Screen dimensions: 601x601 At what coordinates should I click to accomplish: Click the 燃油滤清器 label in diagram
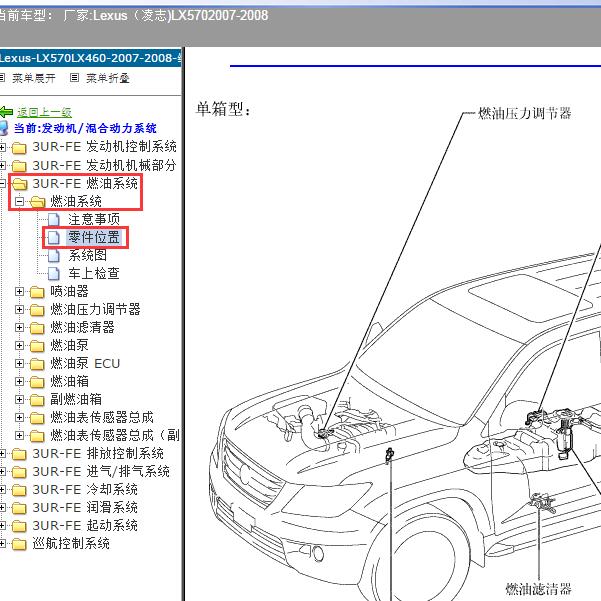click(x=539, y=589)
